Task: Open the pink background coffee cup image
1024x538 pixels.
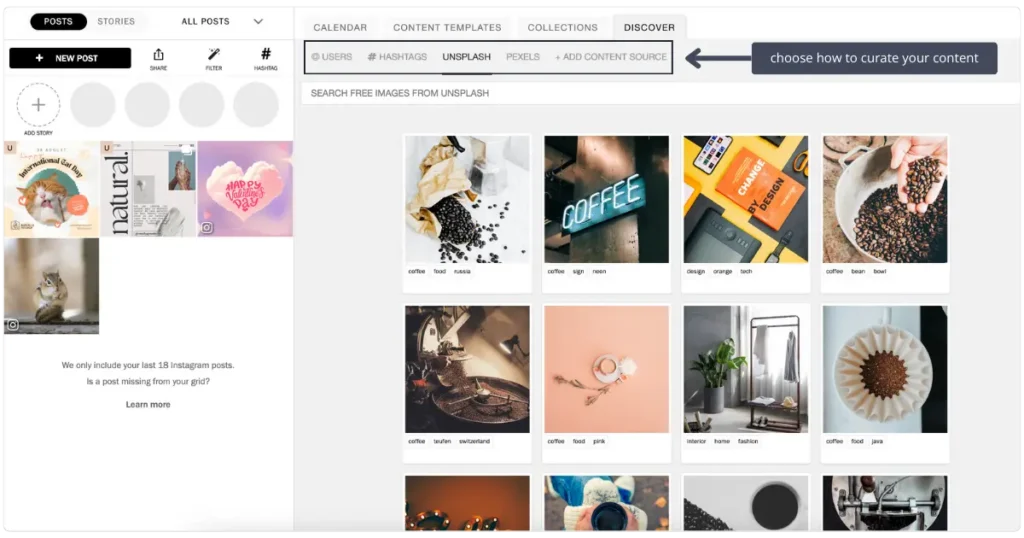Action: pyautogui.click(x=607, y=369)
